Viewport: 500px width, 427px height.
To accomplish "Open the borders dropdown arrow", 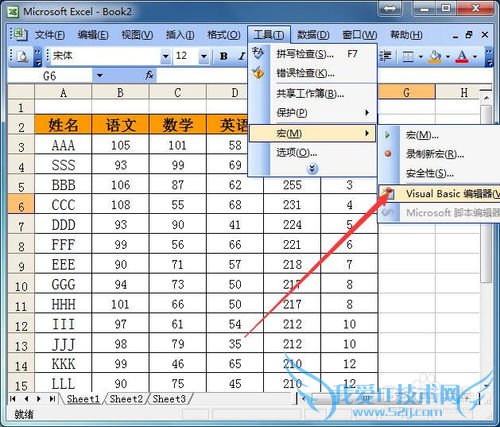I will (x=420, y=56).
